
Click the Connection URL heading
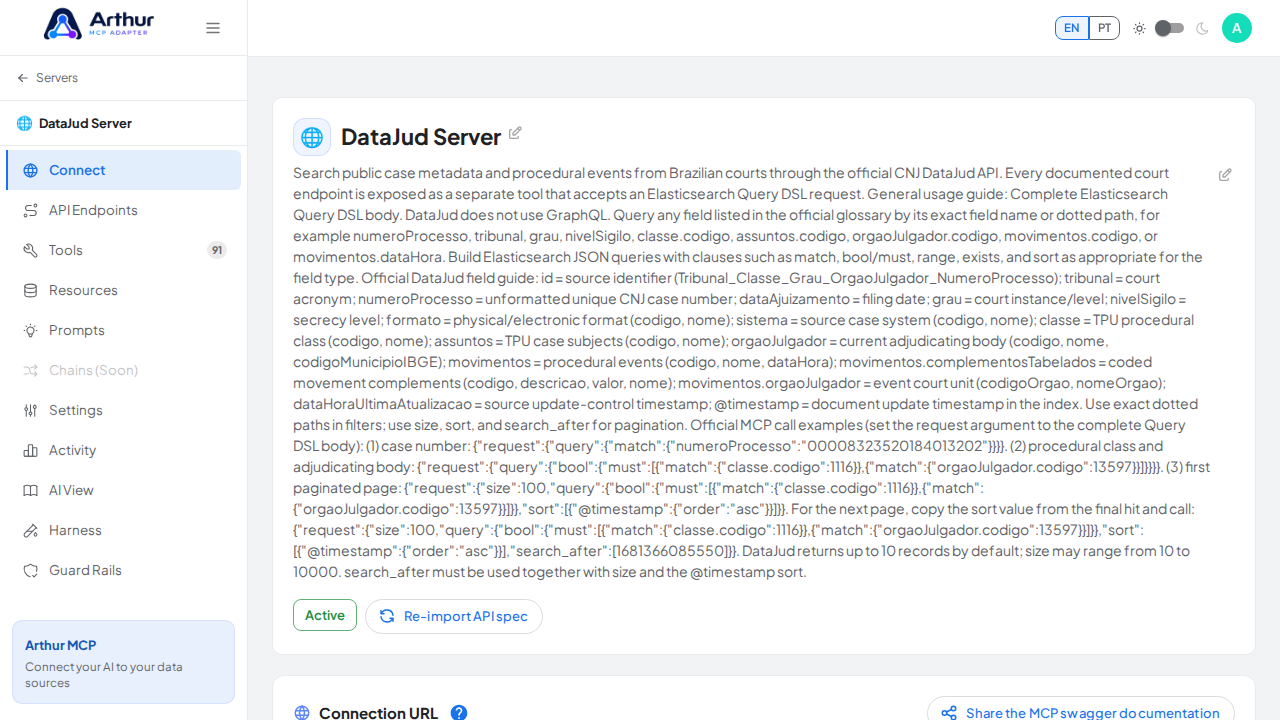coord(378,713)
